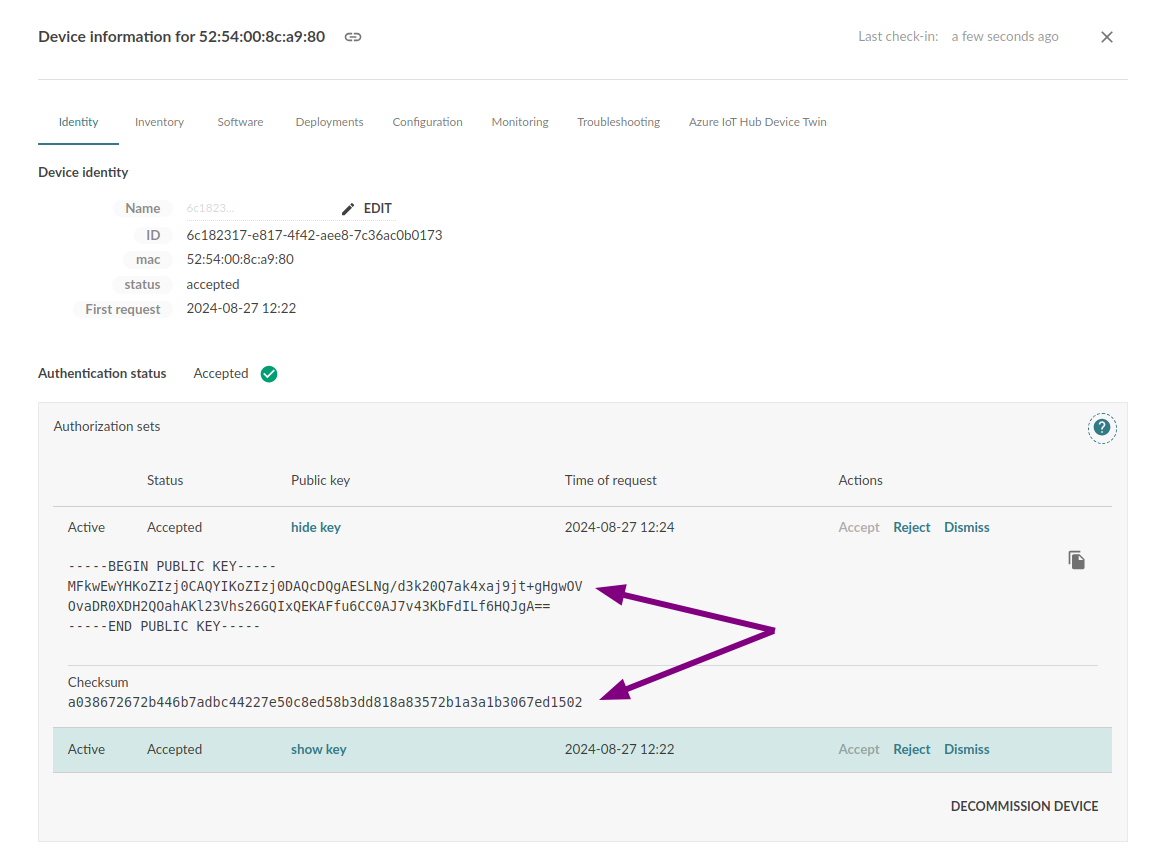
Task: Open the Software tab
Action: point(240,122)
